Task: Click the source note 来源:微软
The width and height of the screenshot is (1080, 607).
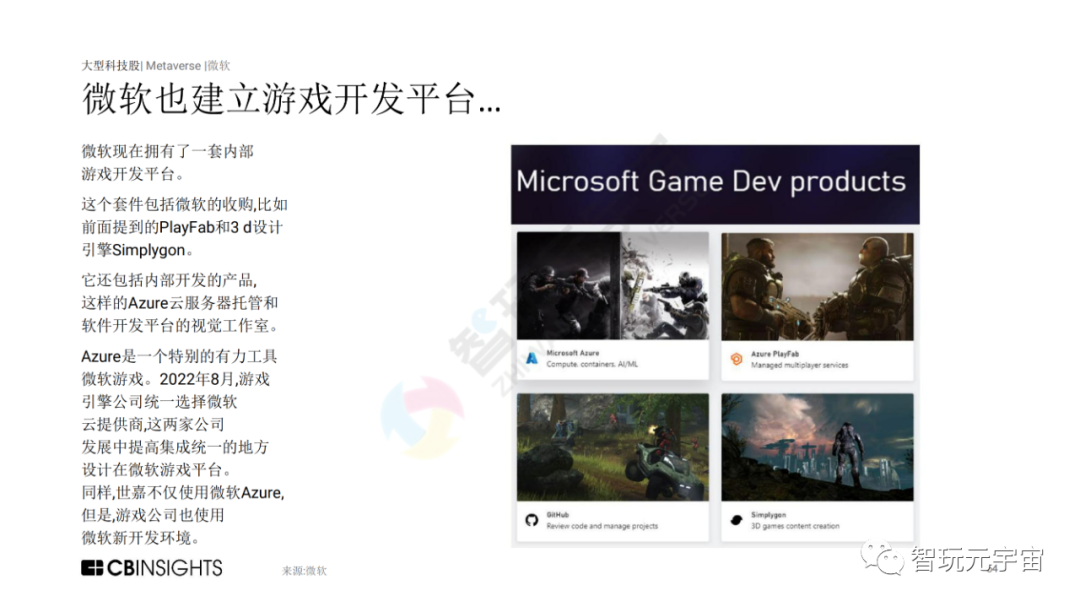Action: coord(304,570)
